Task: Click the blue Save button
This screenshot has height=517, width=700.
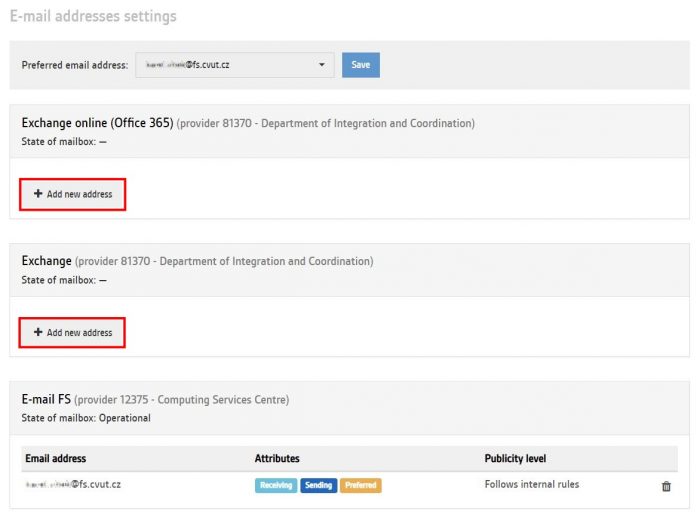Action: pos(361,65)
